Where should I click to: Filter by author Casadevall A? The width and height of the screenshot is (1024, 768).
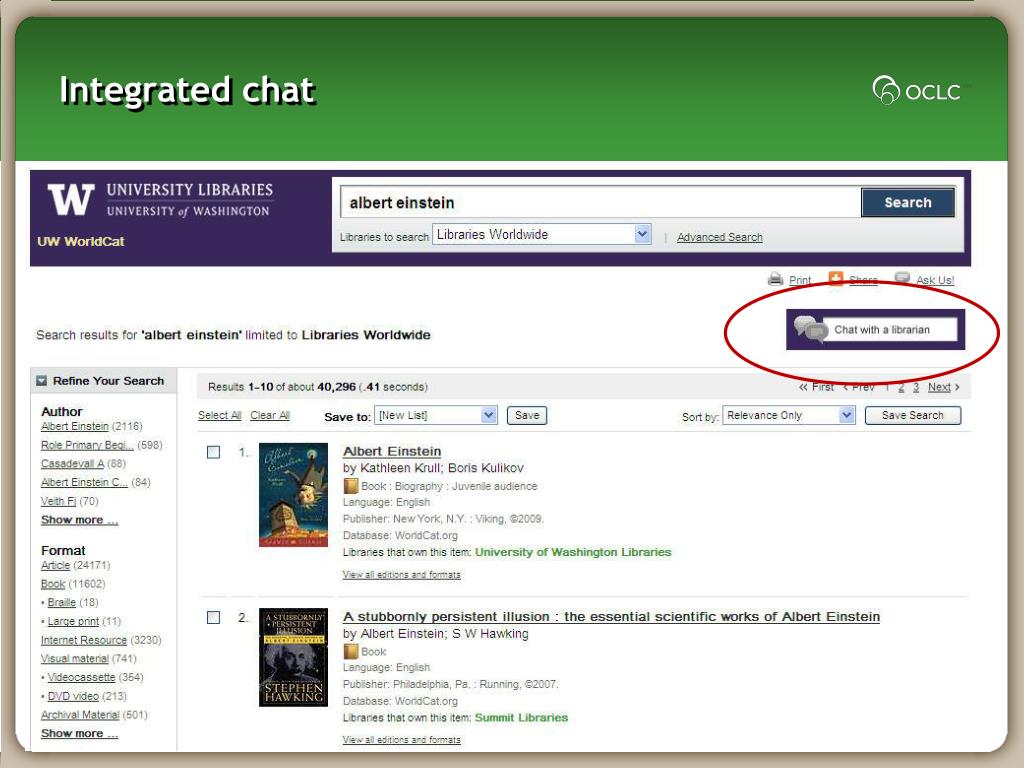coord(72,464)
